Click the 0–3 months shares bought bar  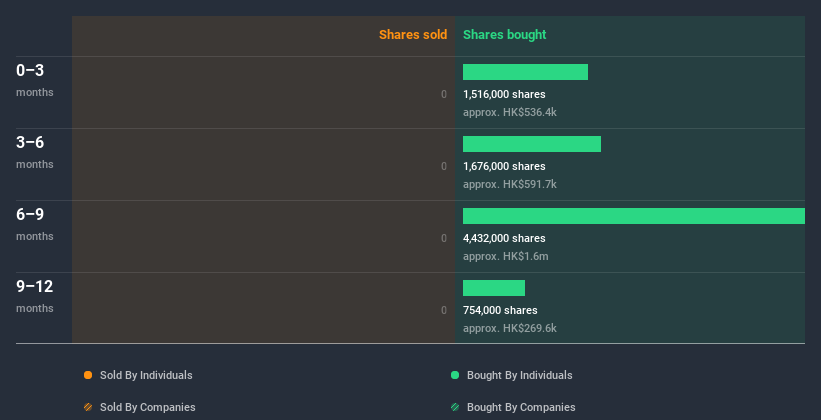(525, 72)
